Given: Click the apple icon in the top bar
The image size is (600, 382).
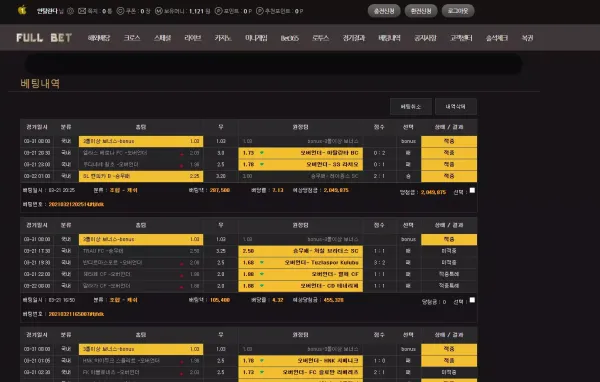Looking at the screenshot, I should tap(22, 10).
